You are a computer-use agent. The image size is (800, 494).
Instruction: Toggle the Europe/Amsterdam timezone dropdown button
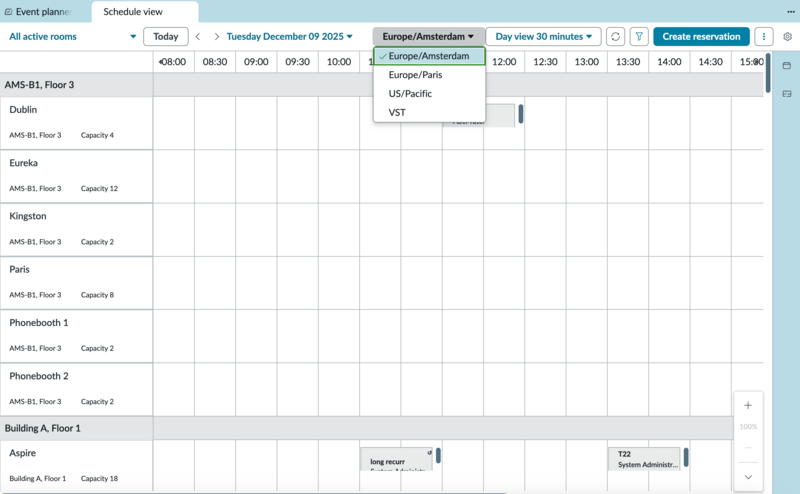pos(428,37)
